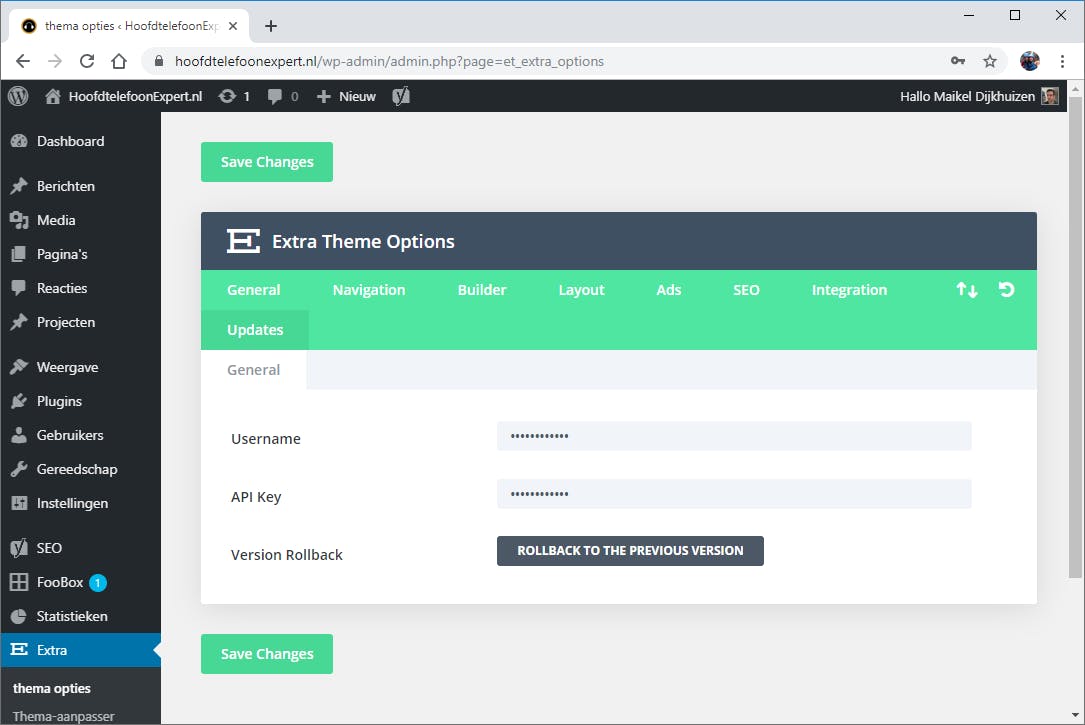Open HoofdtelefoonExpert.nl site home link

pyautogui.click(x=124, y=96)
